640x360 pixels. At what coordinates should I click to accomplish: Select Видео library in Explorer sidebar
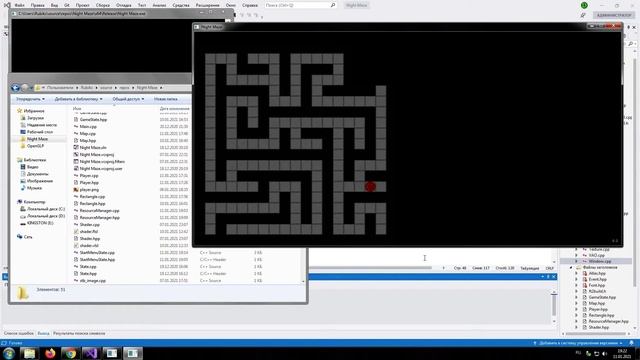coord(32,167)
